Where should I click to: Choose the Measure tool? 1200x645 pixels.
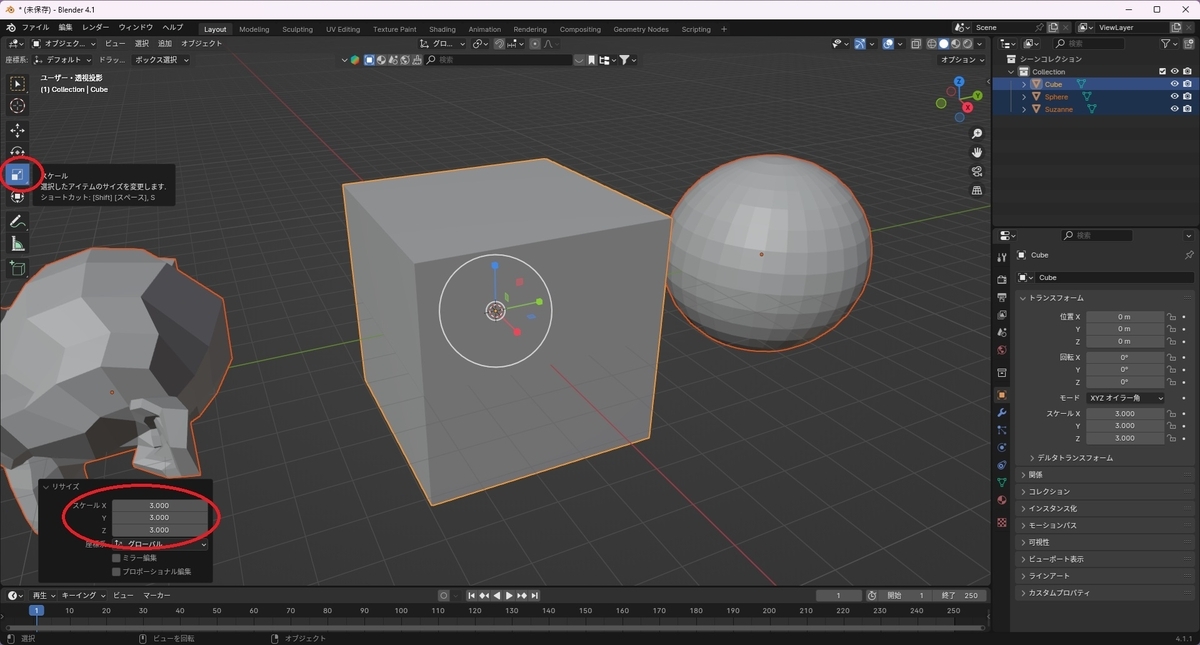(x=18, y=244)
